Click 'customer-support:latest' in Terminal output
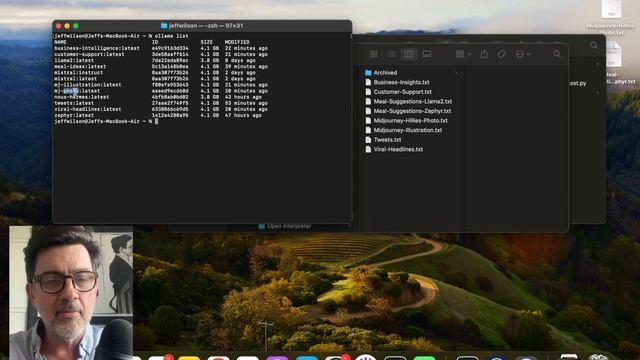640x360 pixels. [89, 54]
